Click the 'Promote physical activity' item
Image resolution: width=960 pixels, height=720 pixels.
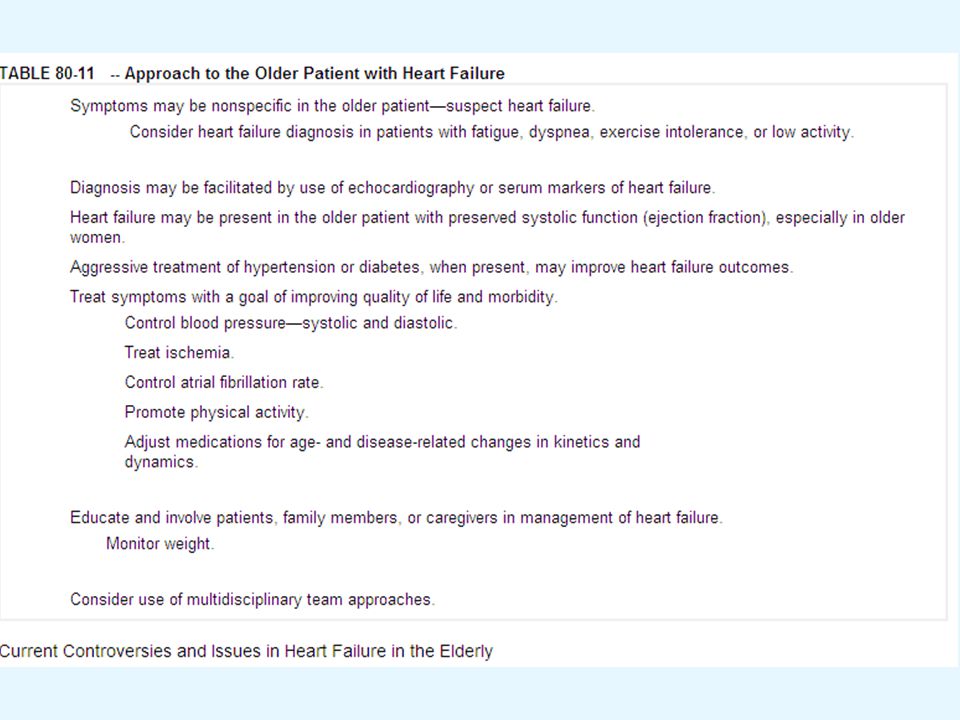coord(216,413)
